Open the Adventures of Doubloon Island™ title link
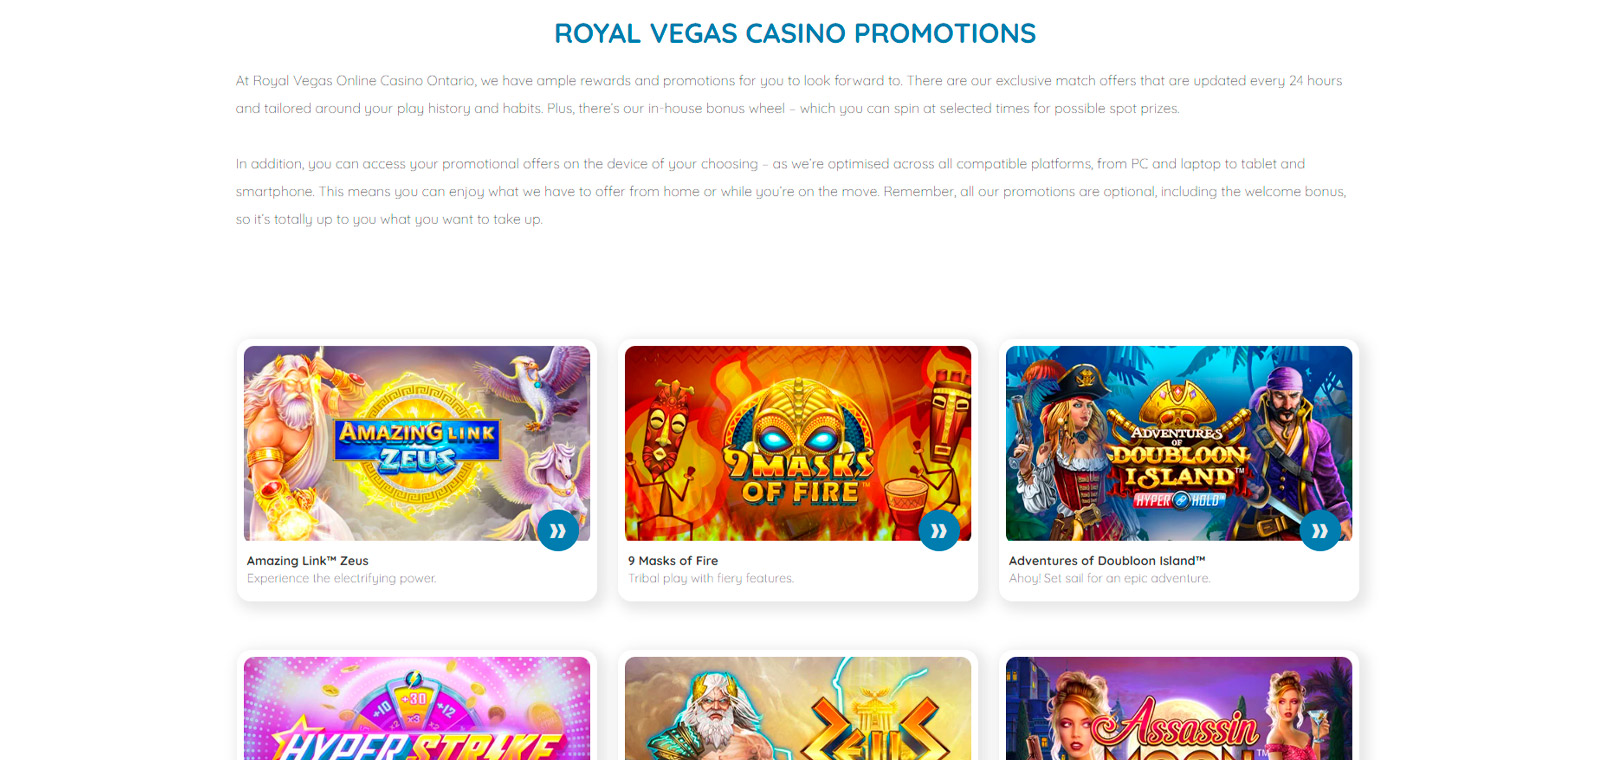1600x760 pixels. point(1107,561)
